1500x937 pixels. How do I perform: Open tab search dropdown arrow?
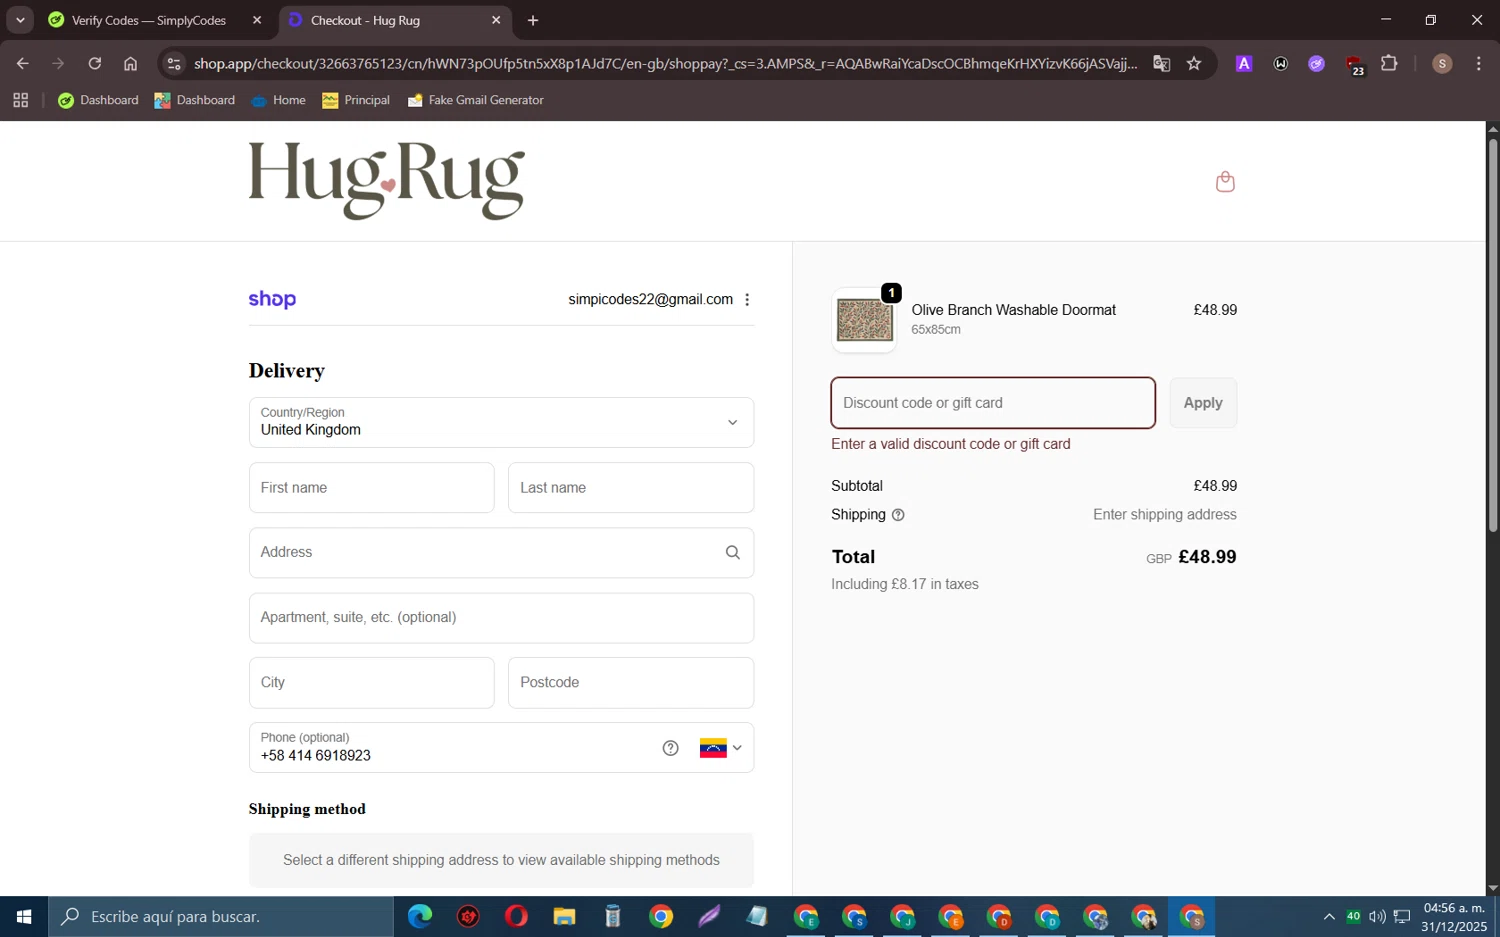tap(20, 20)
